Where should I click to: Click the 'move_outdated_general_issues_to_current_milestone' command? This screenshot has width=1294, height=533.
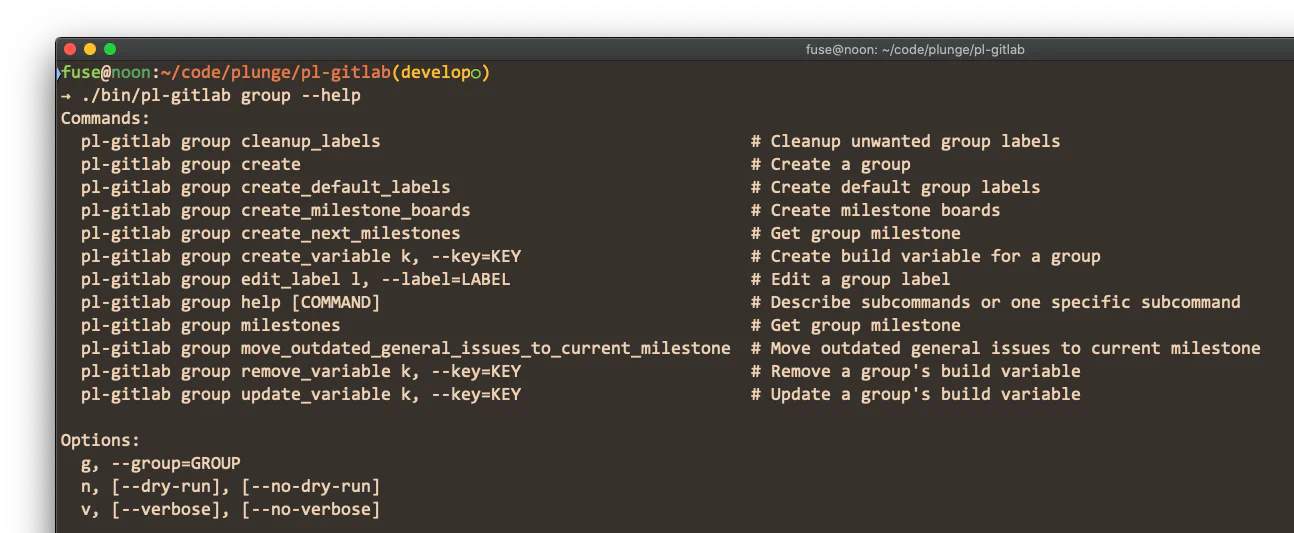(x=486, y=349)
